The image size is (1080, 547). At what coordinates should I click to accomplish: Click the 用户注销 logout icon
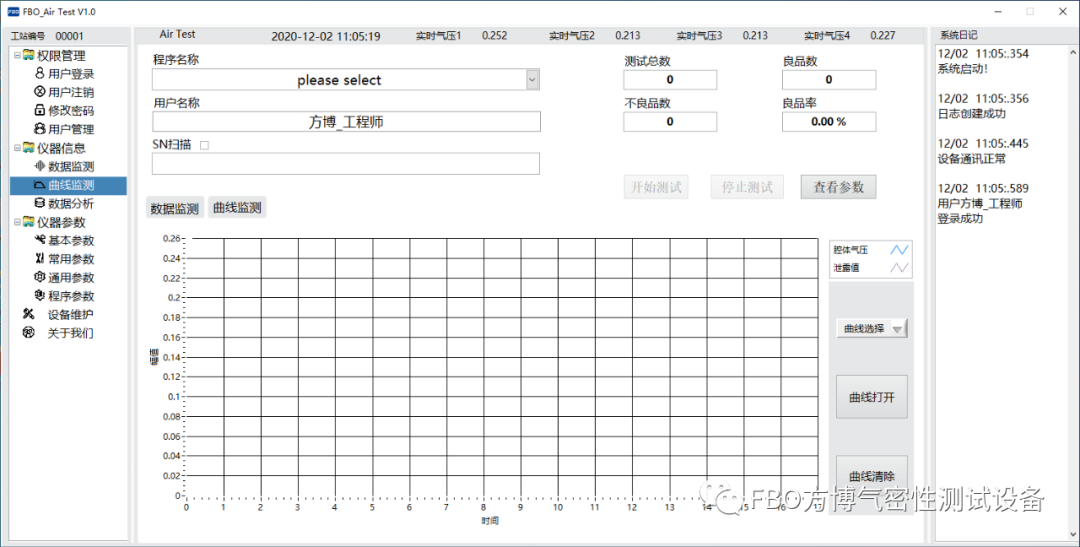(x=40, y=92)
